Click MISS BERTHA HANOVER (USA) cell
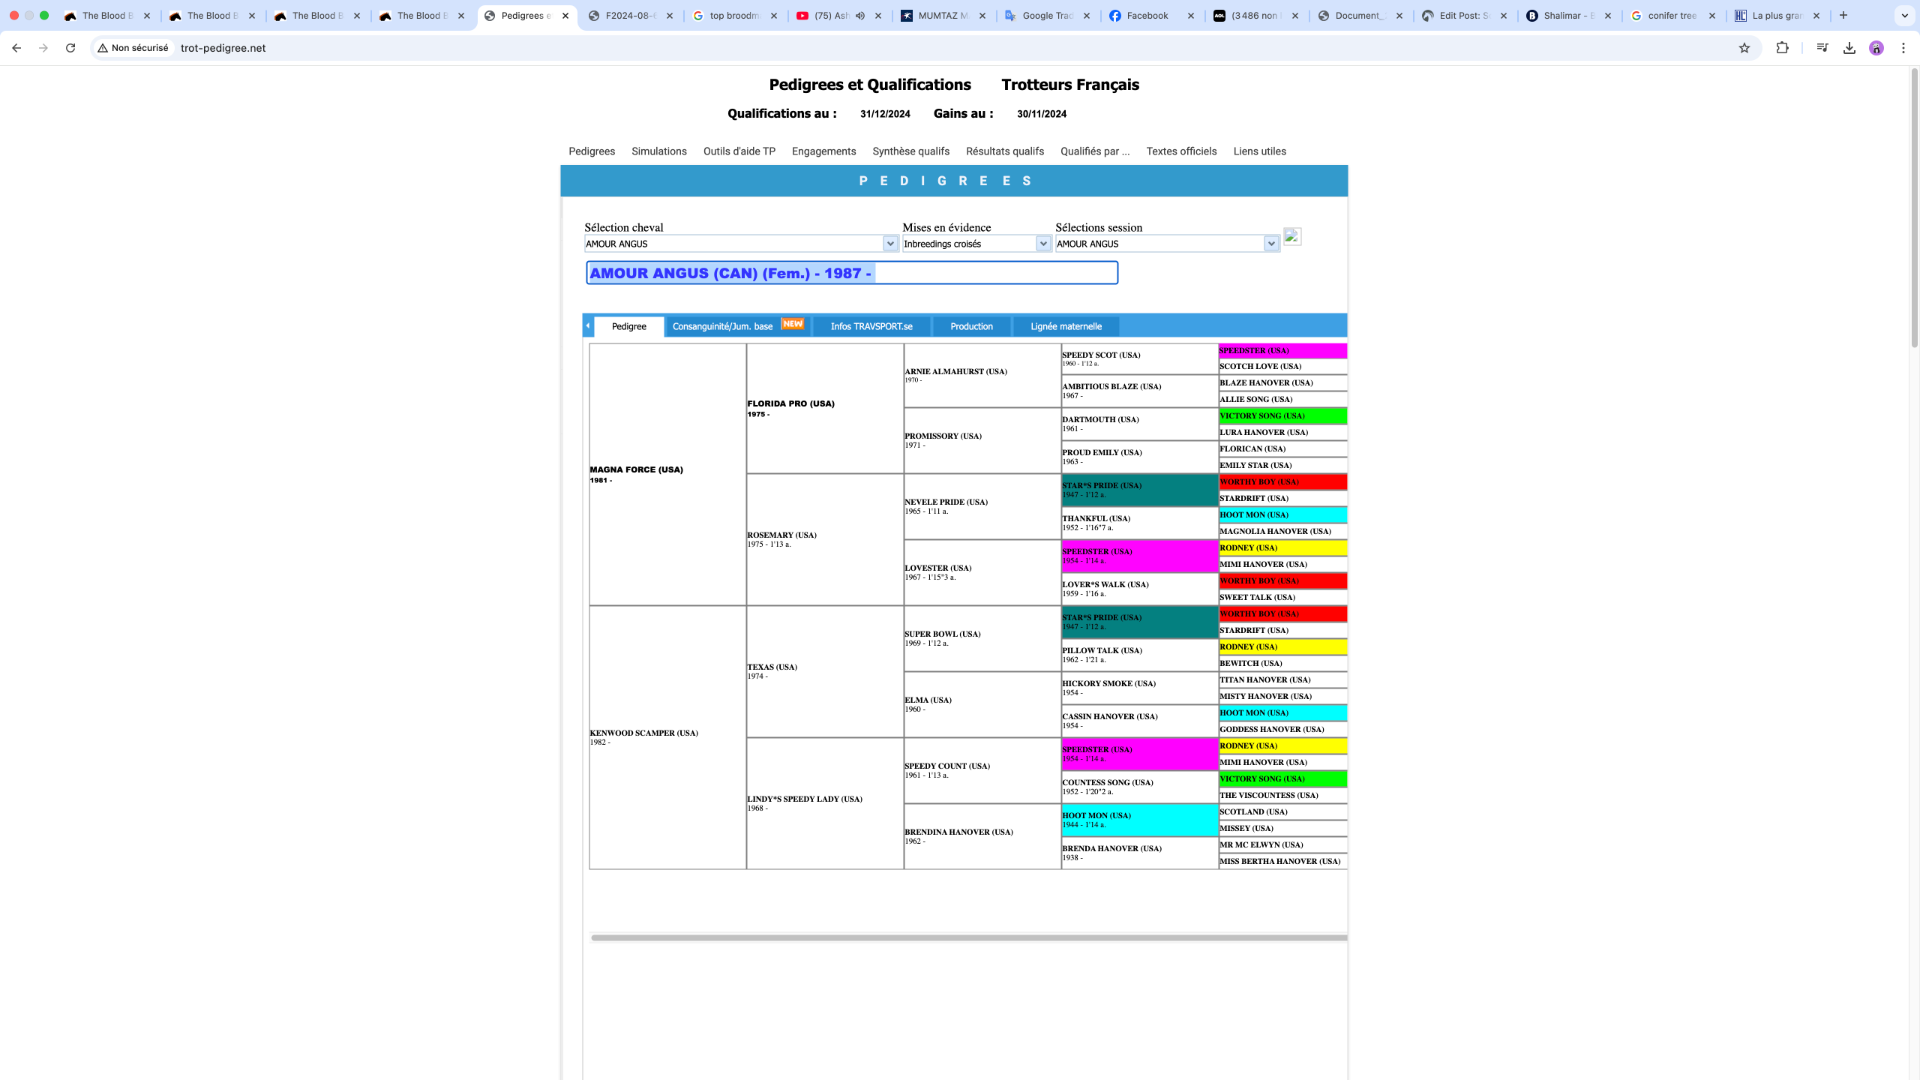 tap(1283, 861)
